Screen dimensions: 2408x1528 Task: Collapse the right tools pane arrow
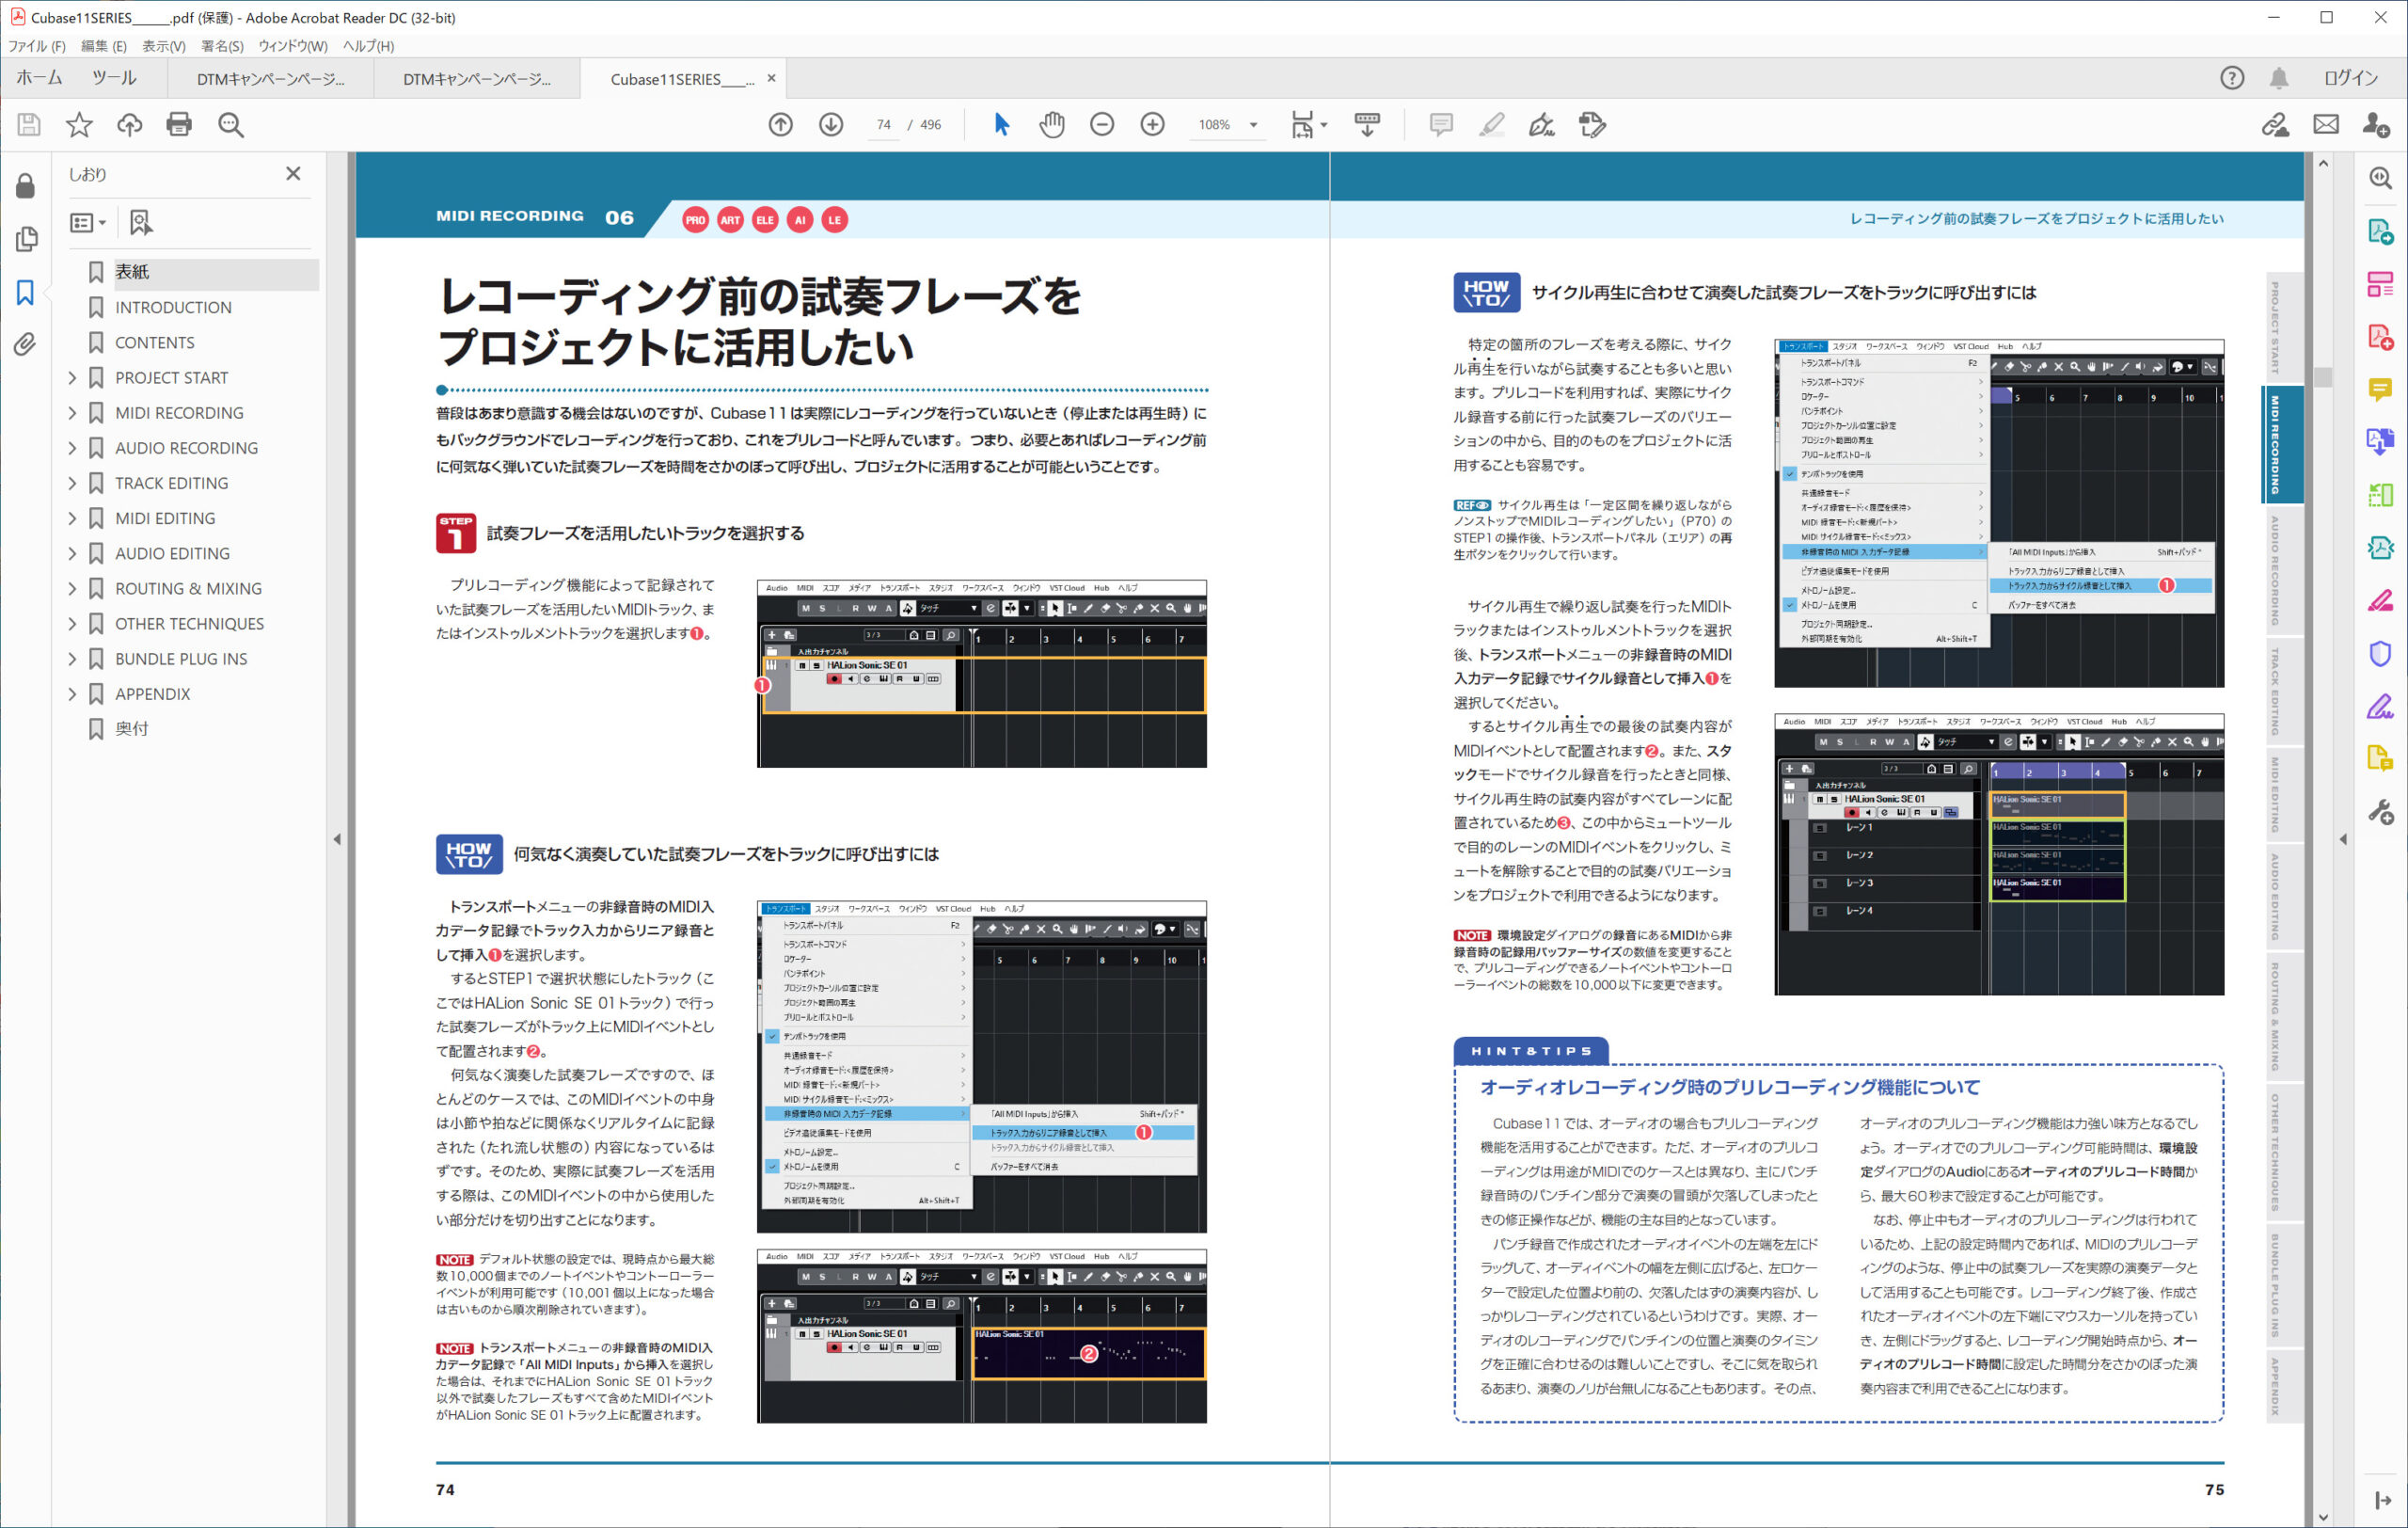(2343, 839)
